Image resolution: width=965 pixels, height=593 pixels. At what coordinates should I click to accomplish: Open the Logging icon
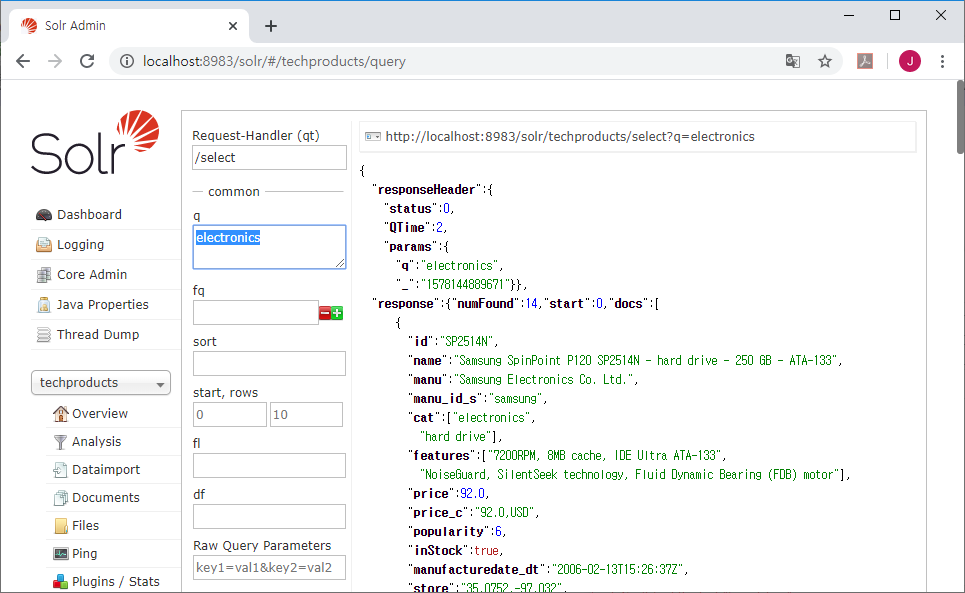(x=44, y=245)
